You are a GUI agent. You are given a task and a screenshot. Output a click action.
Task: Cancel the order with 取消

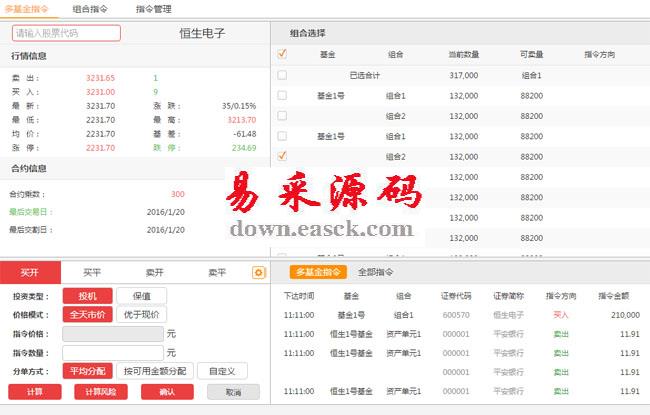(233, 392)
